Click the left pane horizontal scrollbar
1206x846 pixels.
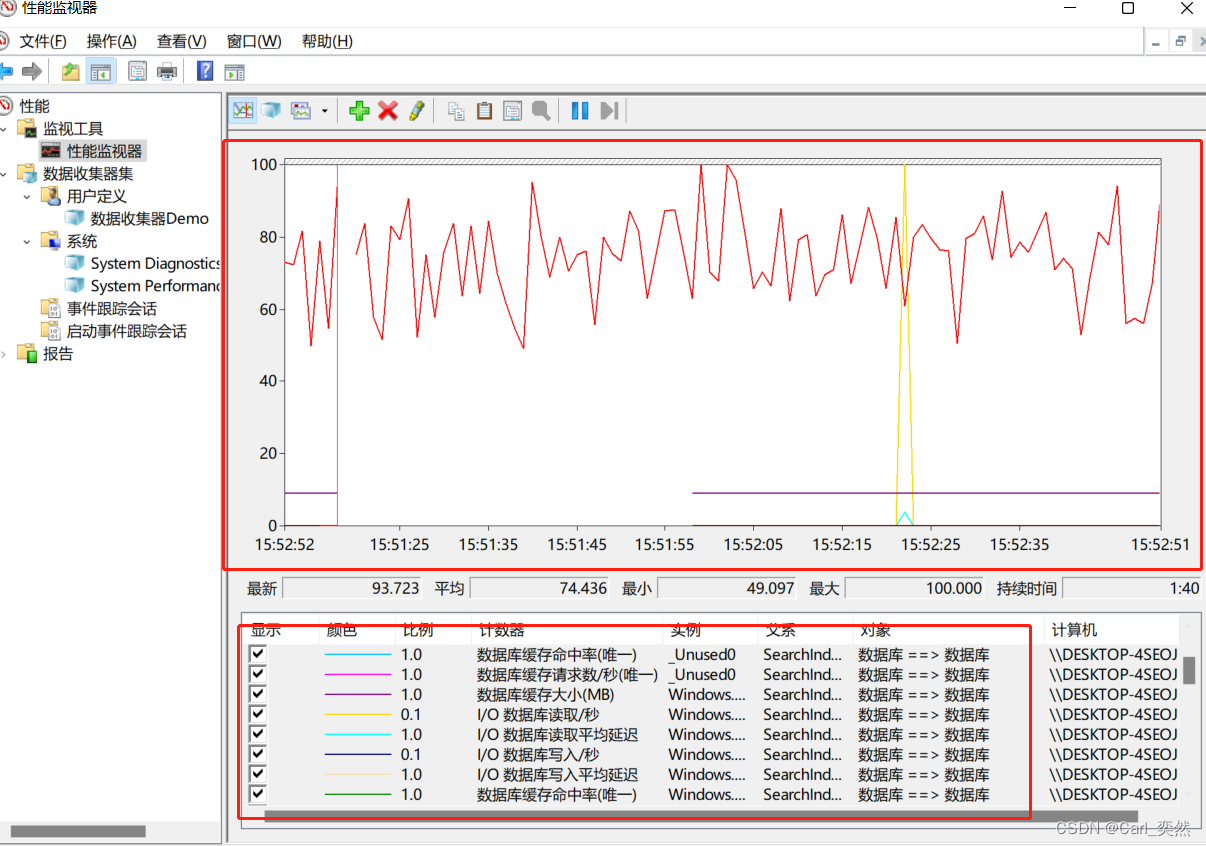(x=78, y=831)
